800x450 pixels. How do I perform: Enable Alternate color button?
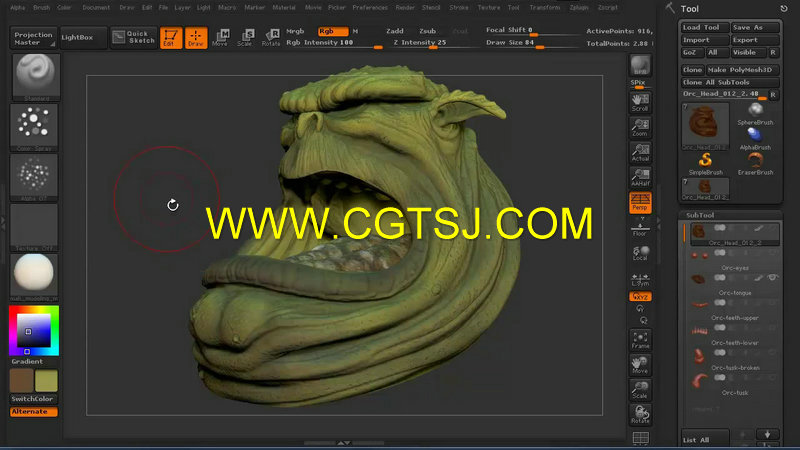(34, 412)
